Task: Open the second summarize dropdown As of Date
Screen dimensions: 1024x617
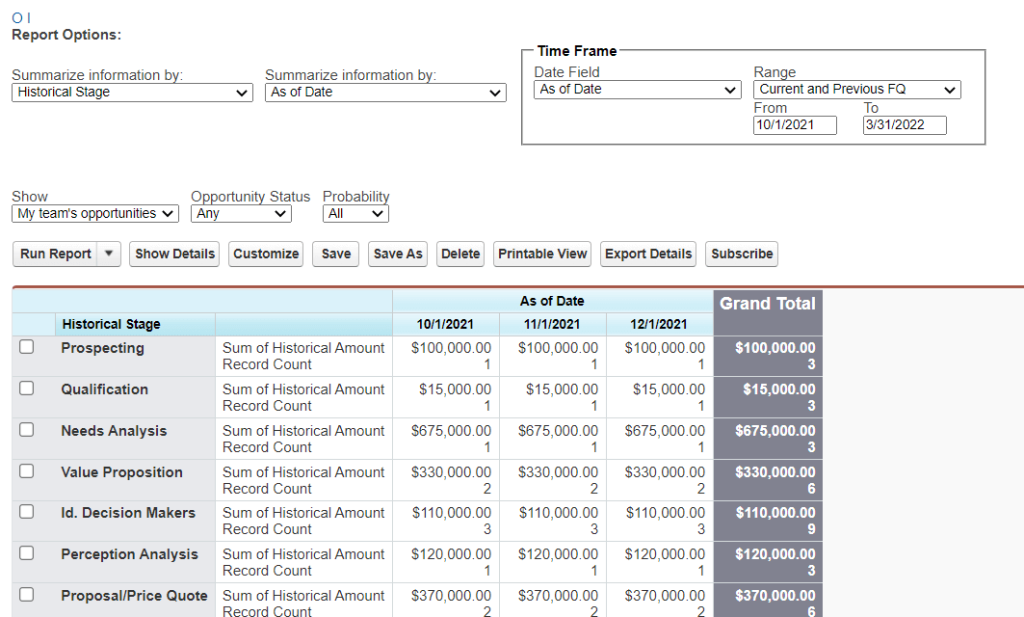Action: [385, 92]
